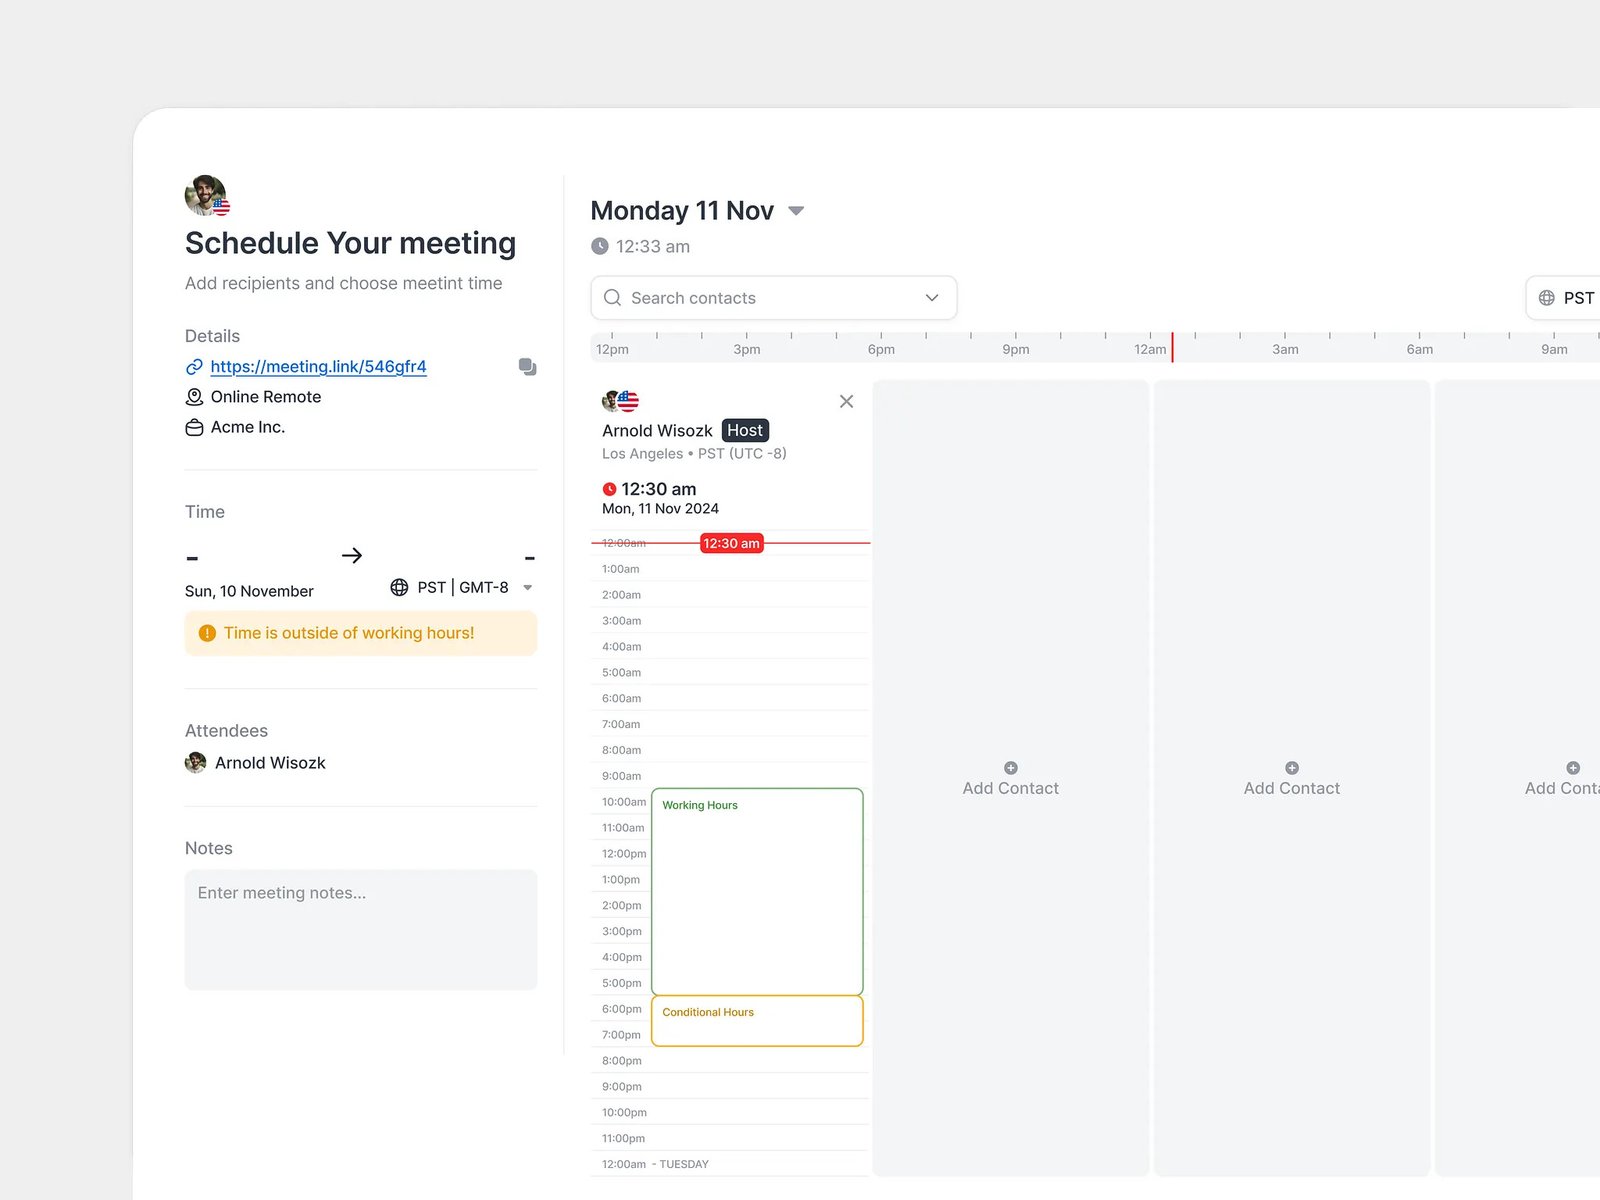Click the 3am mark on the horizontal timeline

pyautogui.click(x=1285, y=348)
